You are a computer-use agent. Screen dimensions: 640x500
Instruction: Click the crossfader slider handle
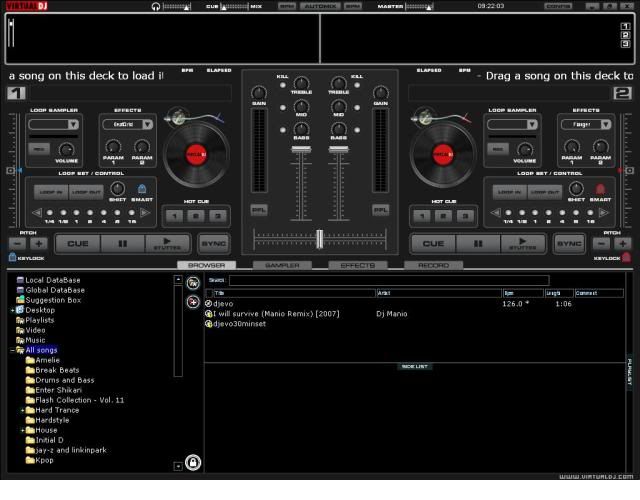click(x=319, y=238)
